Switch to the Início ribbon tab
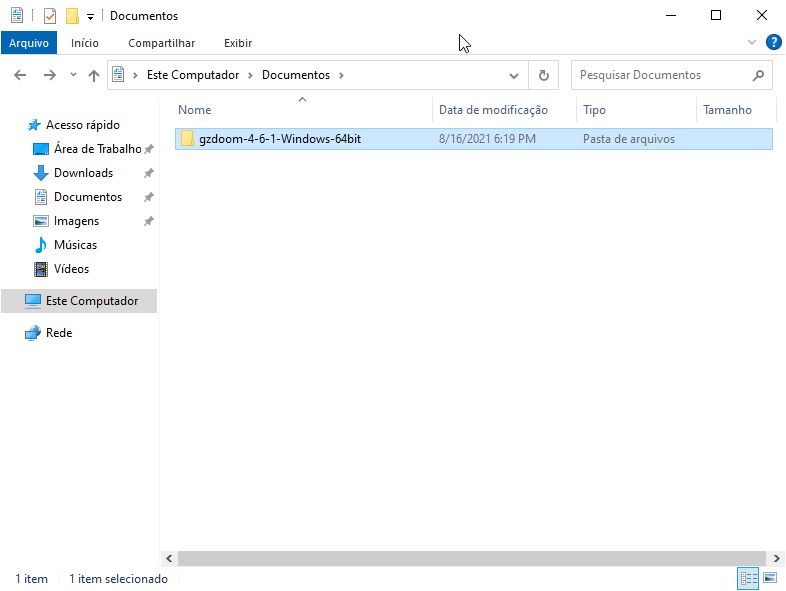The image size is (786, 591). [85, 43]
